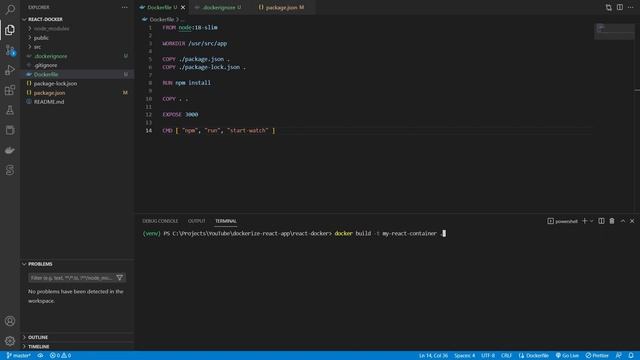Screen dimensions: 640x360
Task: Switch to the .dockerignore tab
Action: 219,7
